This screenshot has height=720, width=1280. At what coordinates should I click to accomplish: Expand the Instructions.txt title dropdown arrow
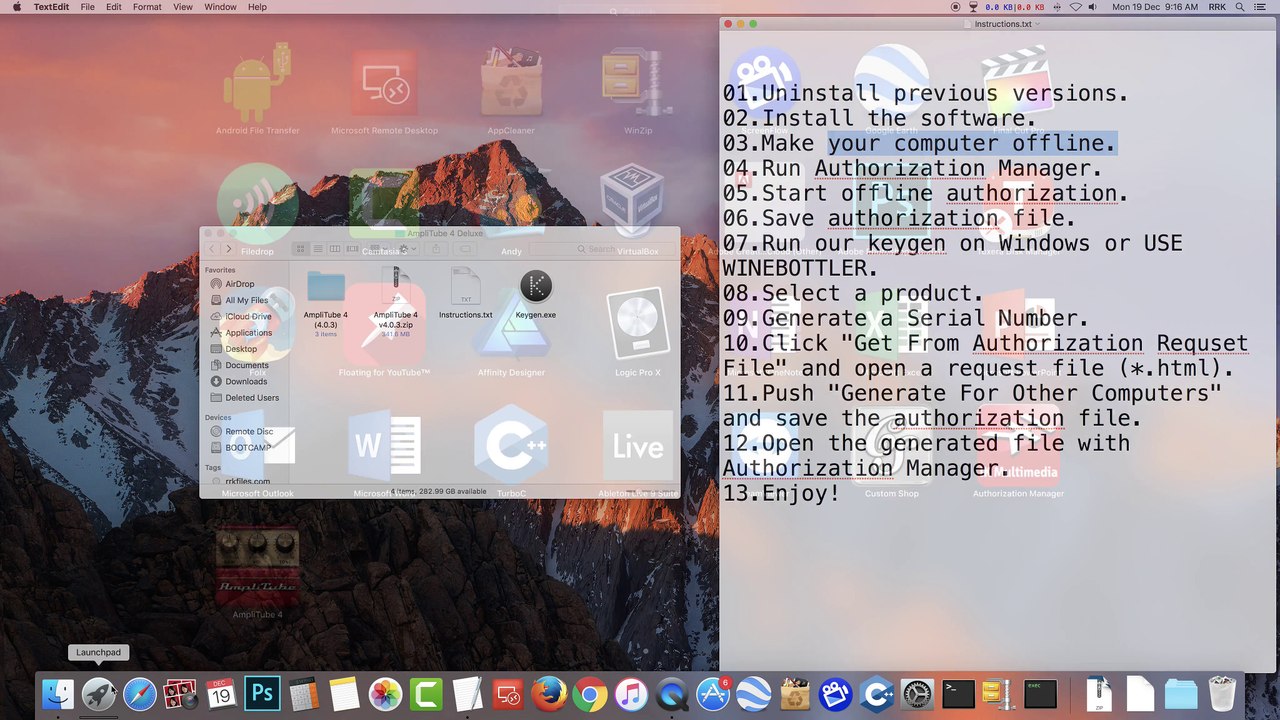click(1038, 24)
